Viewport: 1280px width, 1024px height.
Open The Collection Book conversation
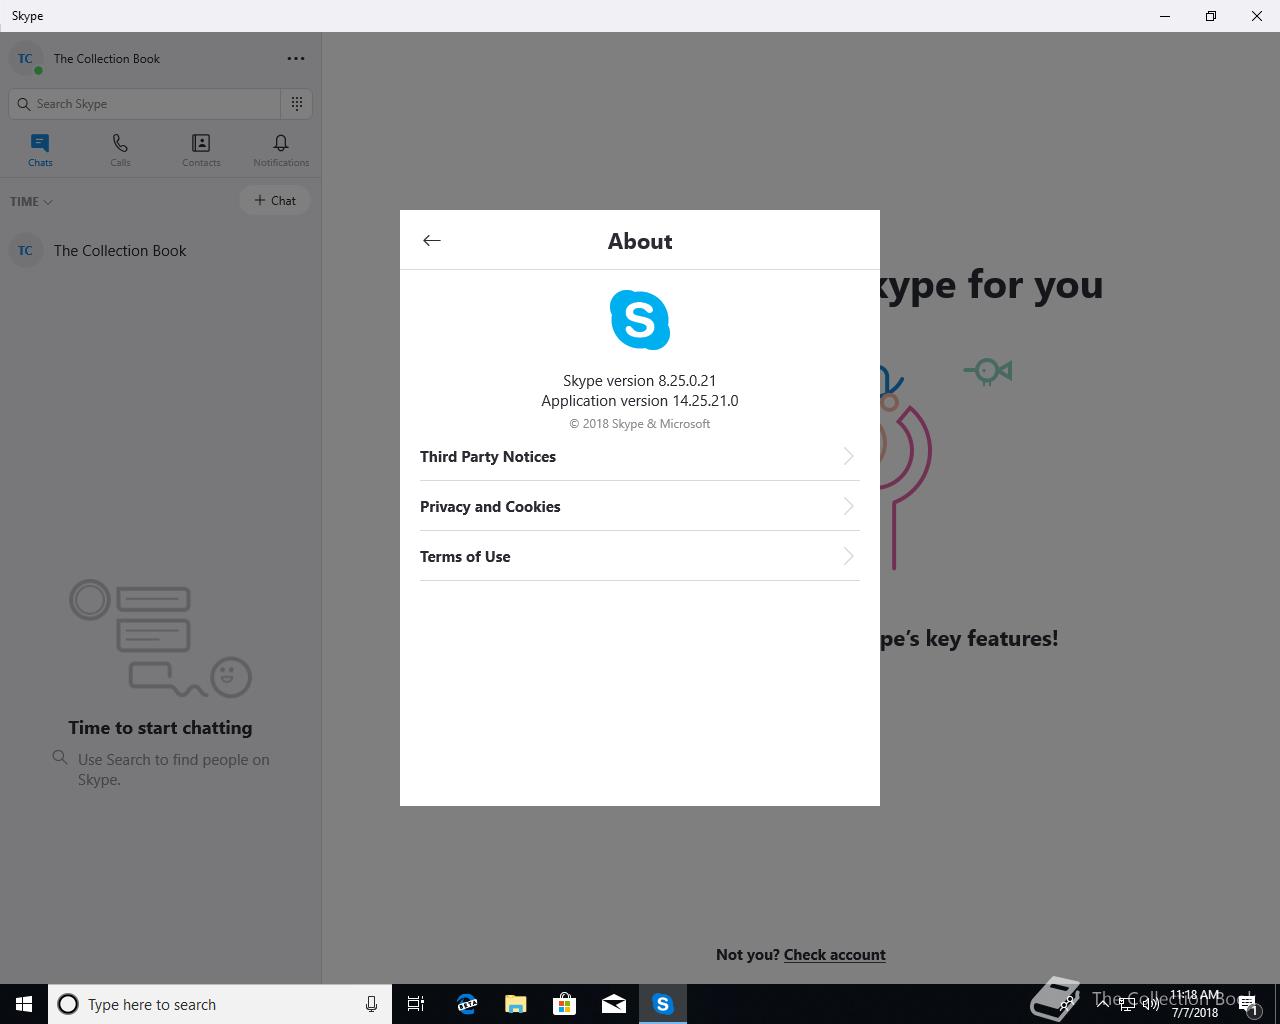tap(160, 250)
